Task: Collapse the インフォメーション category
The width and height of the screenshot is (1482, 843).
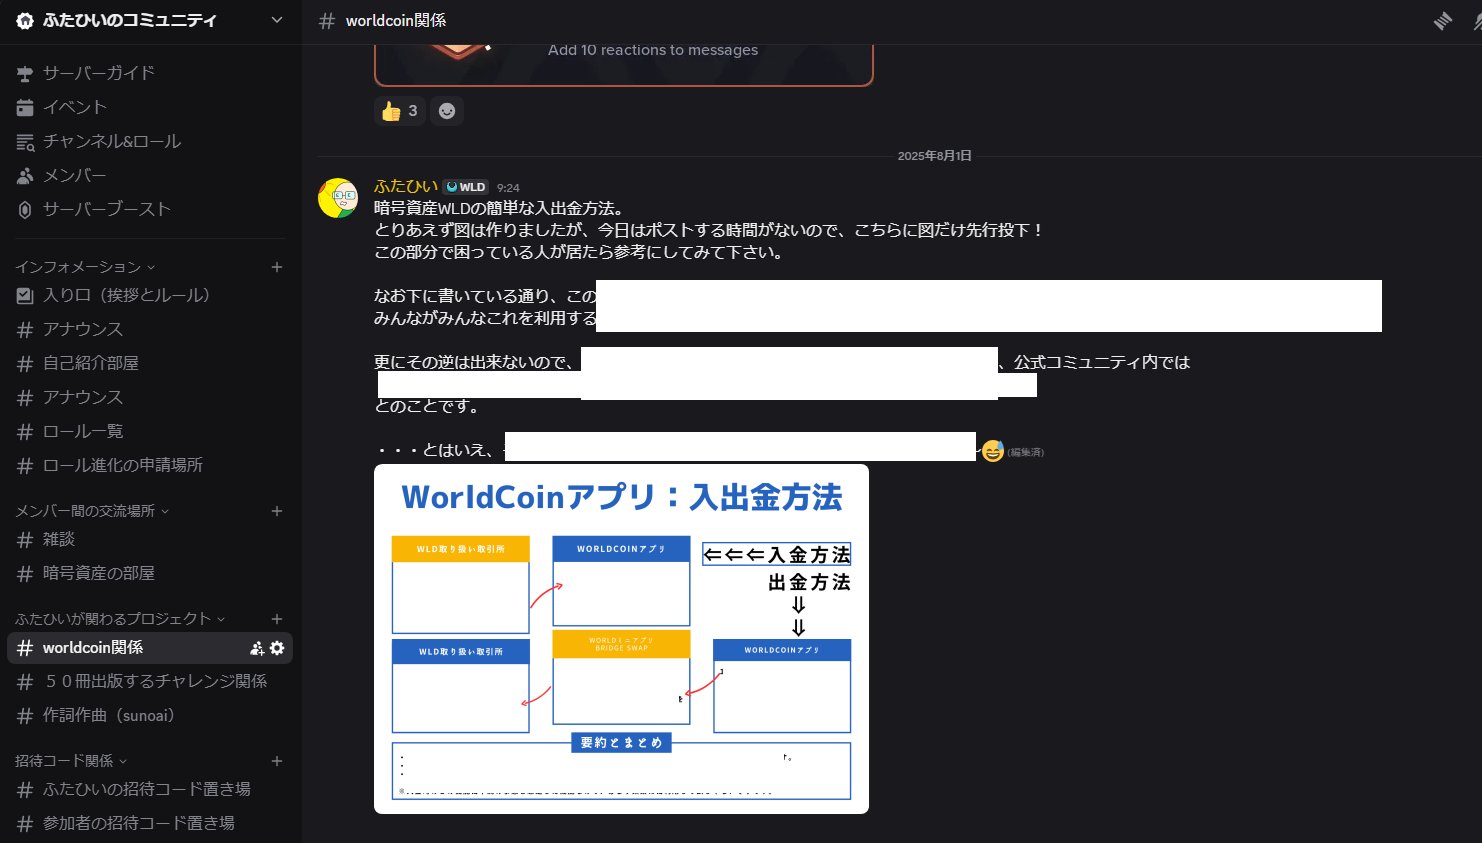Action: (x=85, y=267)
